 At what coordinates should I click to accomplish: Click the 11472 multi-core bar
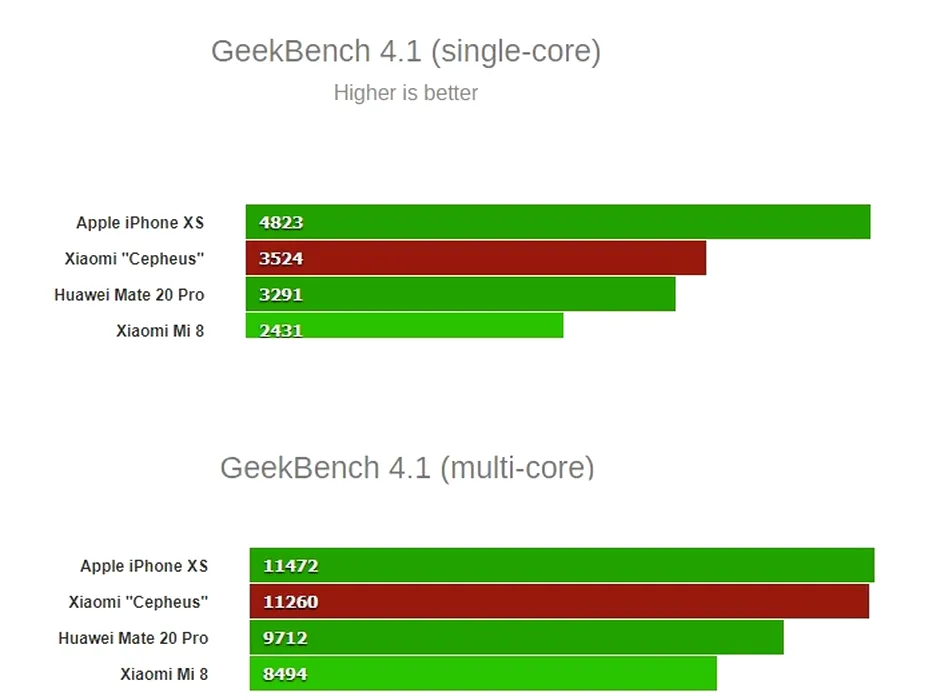tap(562, 565)
